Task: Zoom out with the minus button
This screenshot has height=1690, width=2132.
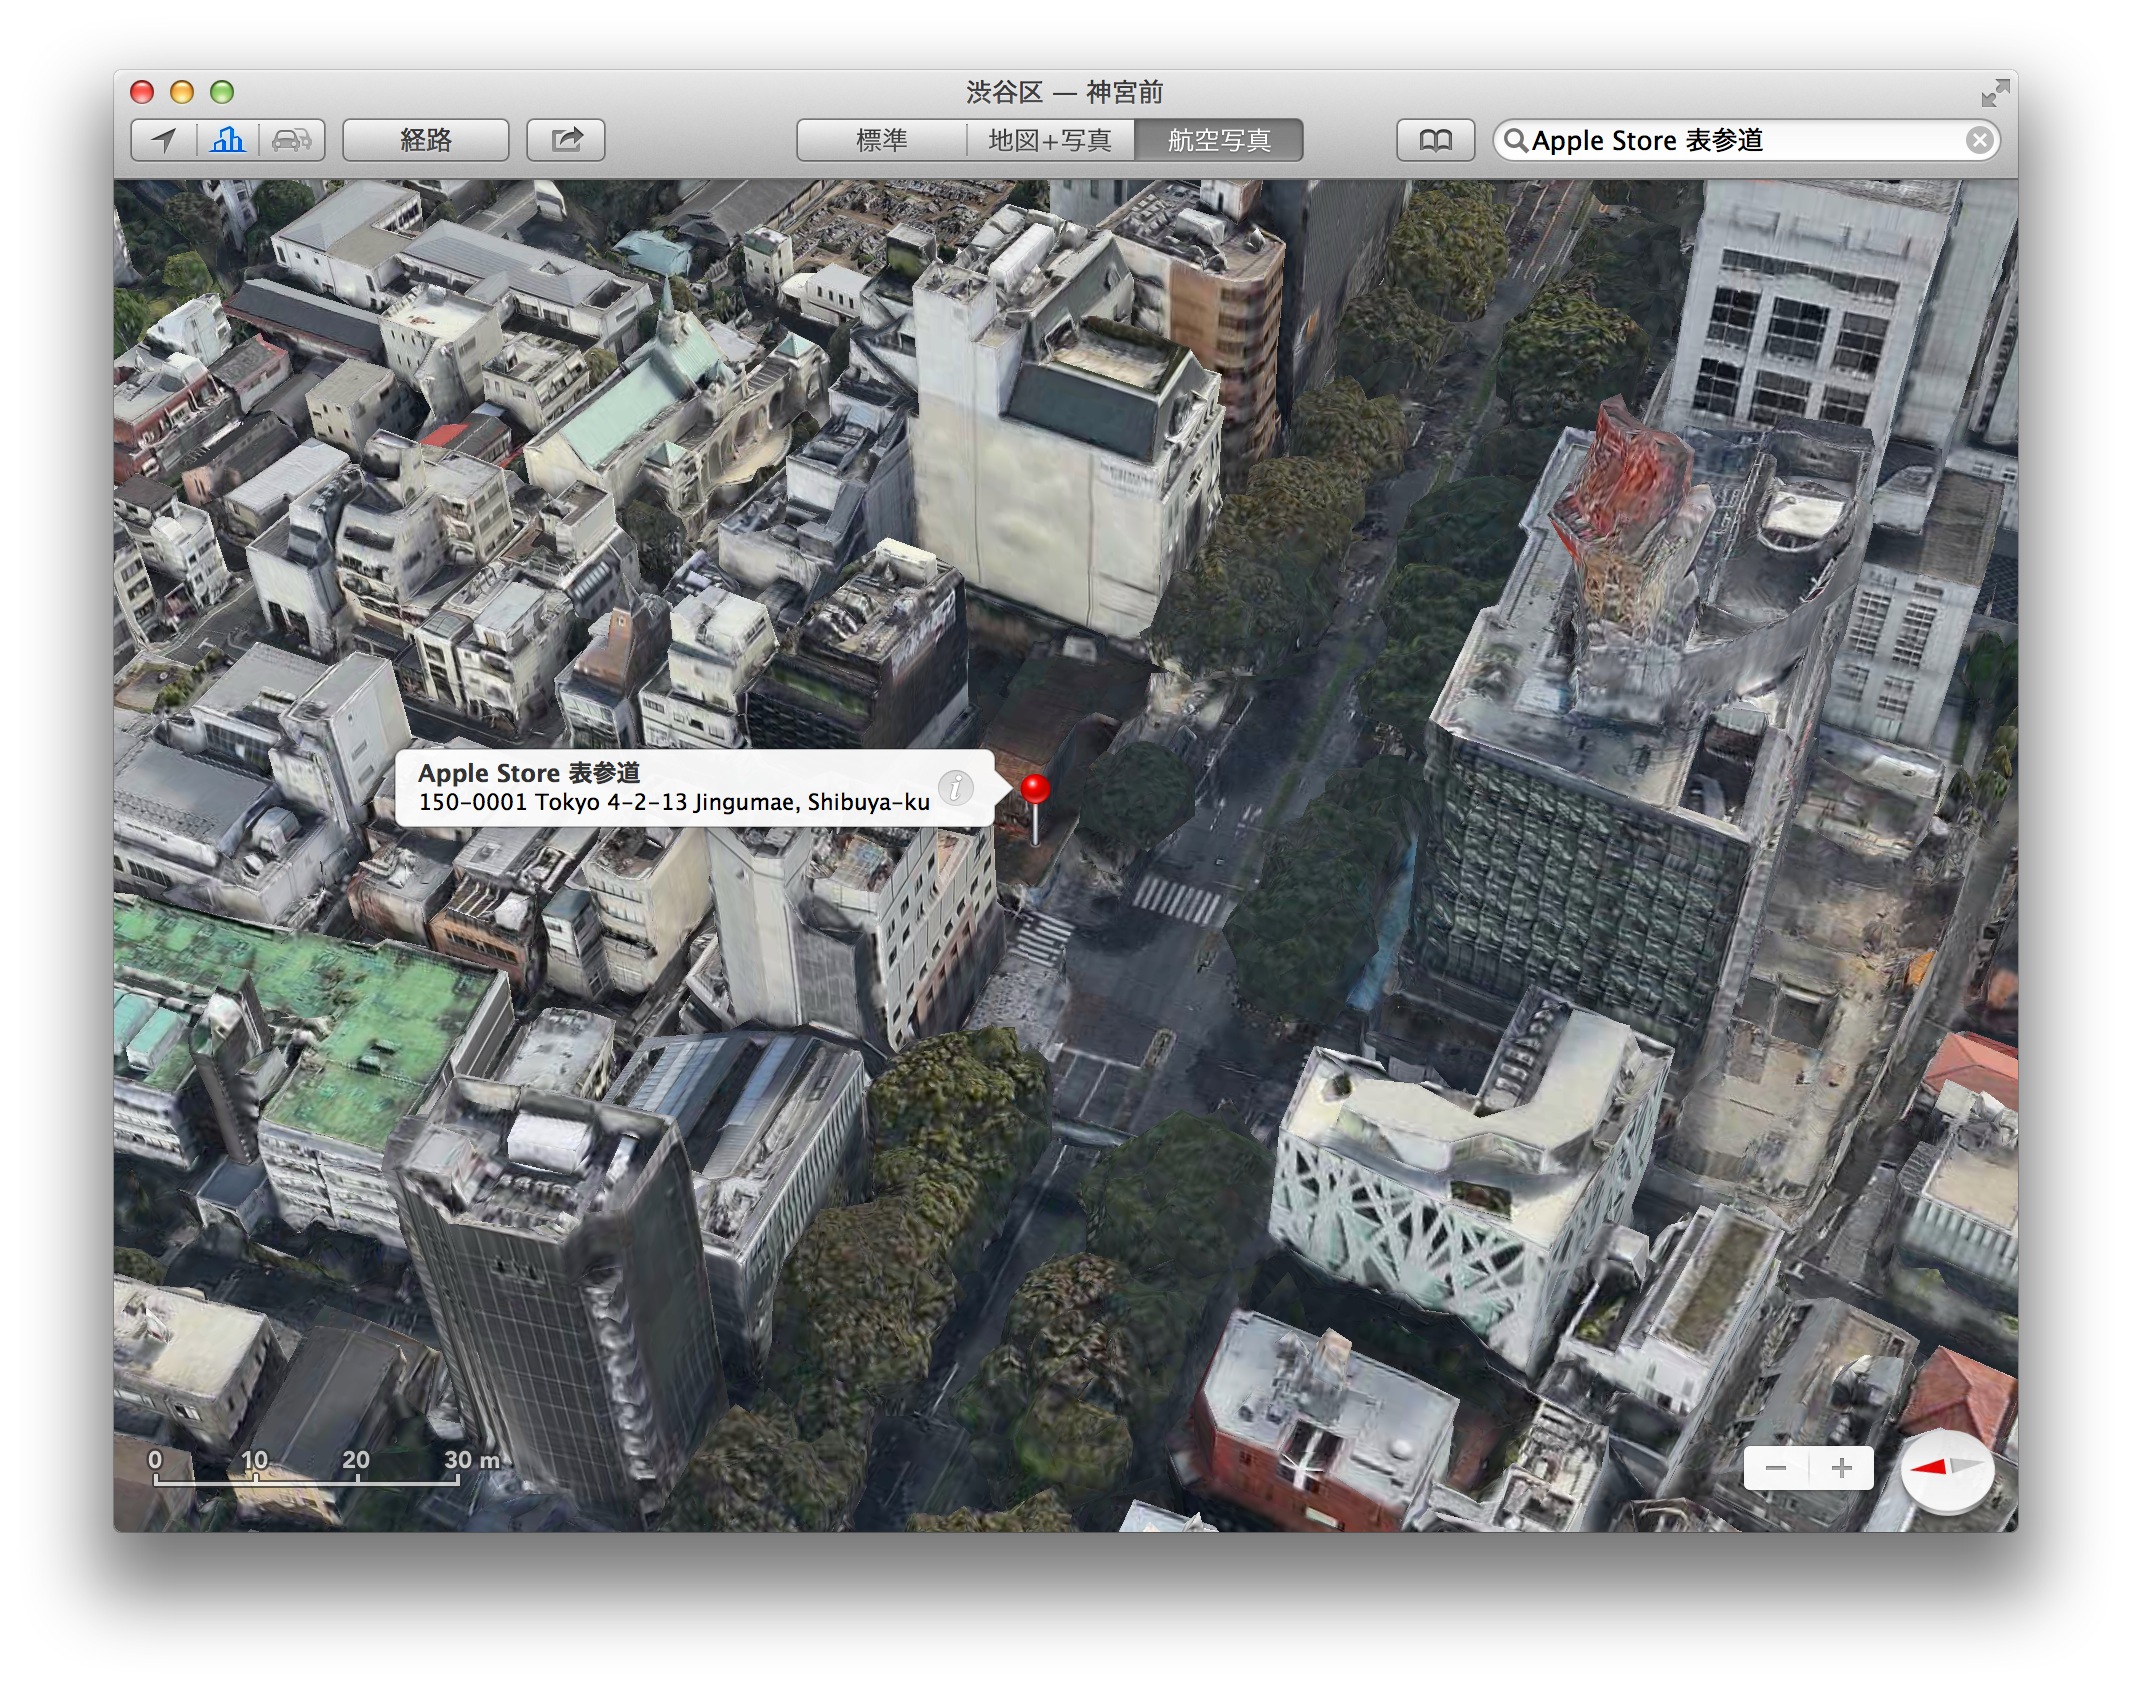Action: (1776, 1468)
